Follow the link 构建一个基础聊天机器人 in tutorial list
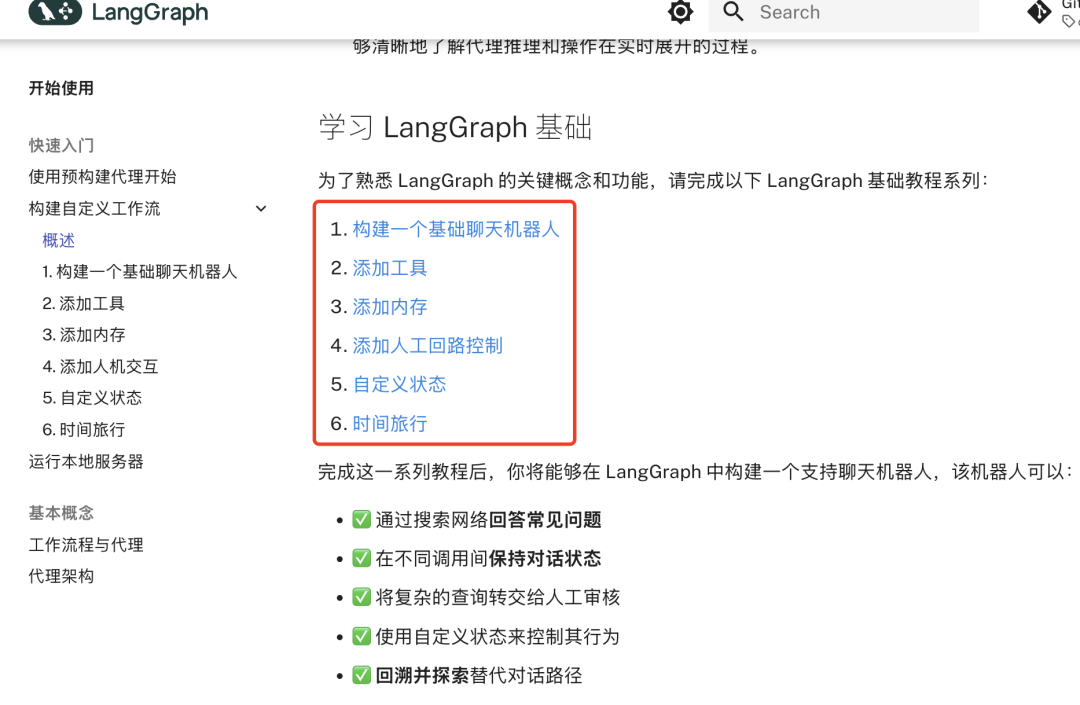 (456, 229)
